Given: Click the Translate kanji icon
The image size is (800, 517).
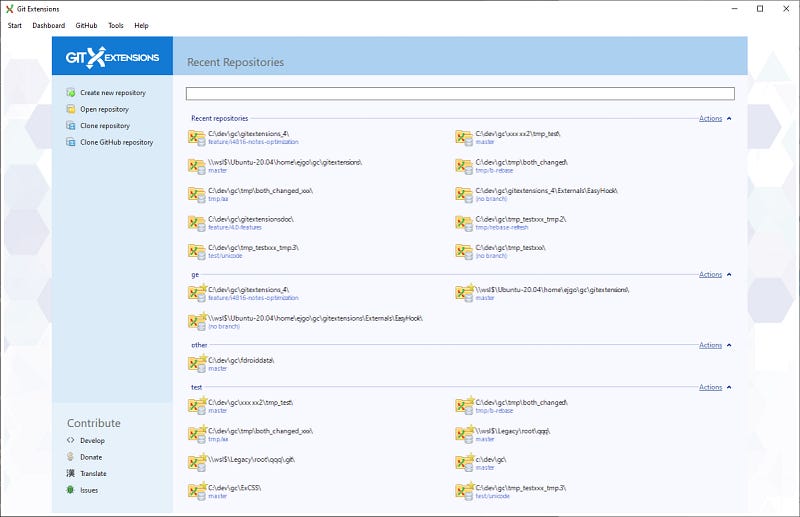Looking at the screenshot, I should coord(71,473).
